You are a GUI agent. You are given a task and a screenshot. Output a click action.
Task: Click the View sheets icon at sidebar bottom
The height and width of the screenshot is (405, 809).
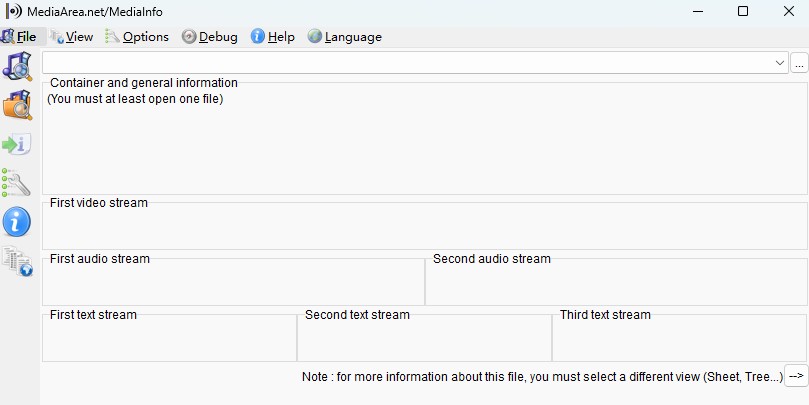pyautogui.click(x=18, y=260)
